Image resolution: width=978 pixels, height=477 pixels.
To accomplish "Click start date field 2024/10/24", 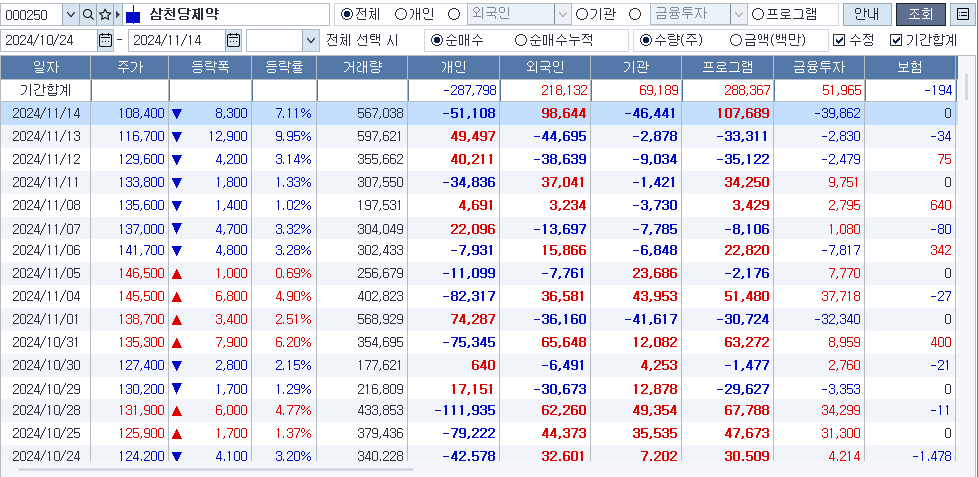I will (x=49, y=41).
